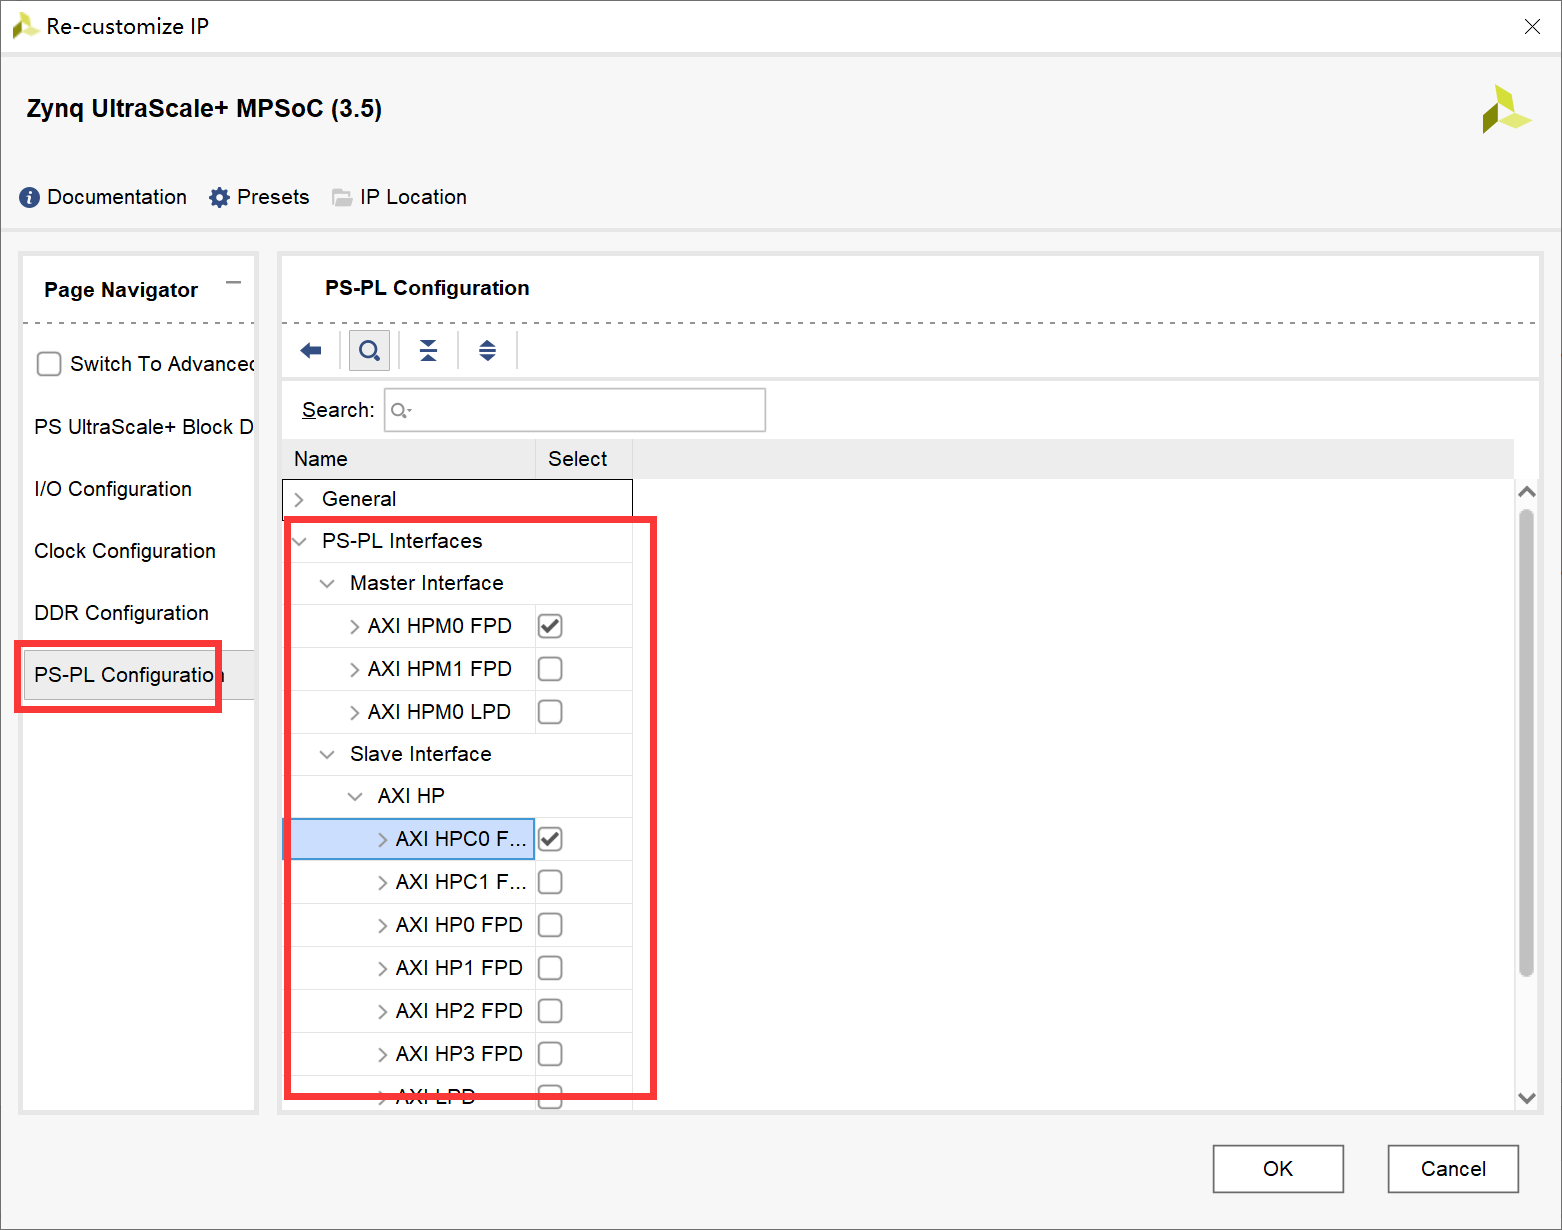Viewport: 1562px width, 1230px height.
Task: Close the Re-customize IP dialog
Action: point(1532,27)
